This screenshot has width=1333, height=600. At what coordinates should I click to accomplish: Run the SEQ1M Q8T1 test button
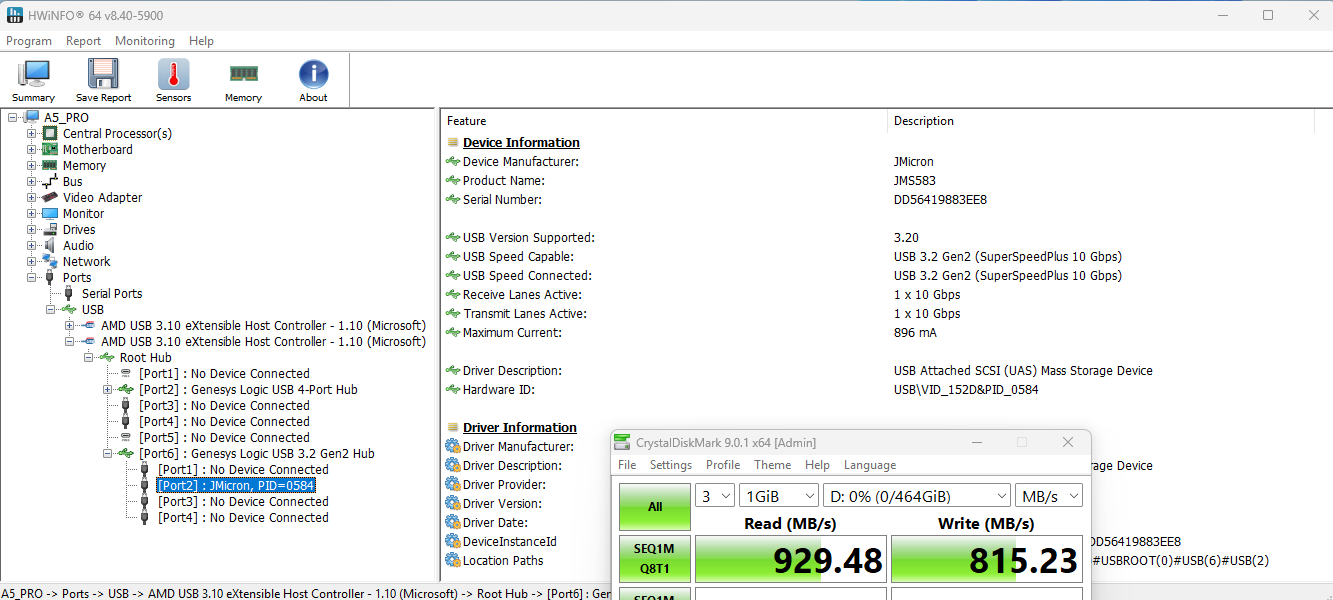pyautogui.click(x=654, y=559)
